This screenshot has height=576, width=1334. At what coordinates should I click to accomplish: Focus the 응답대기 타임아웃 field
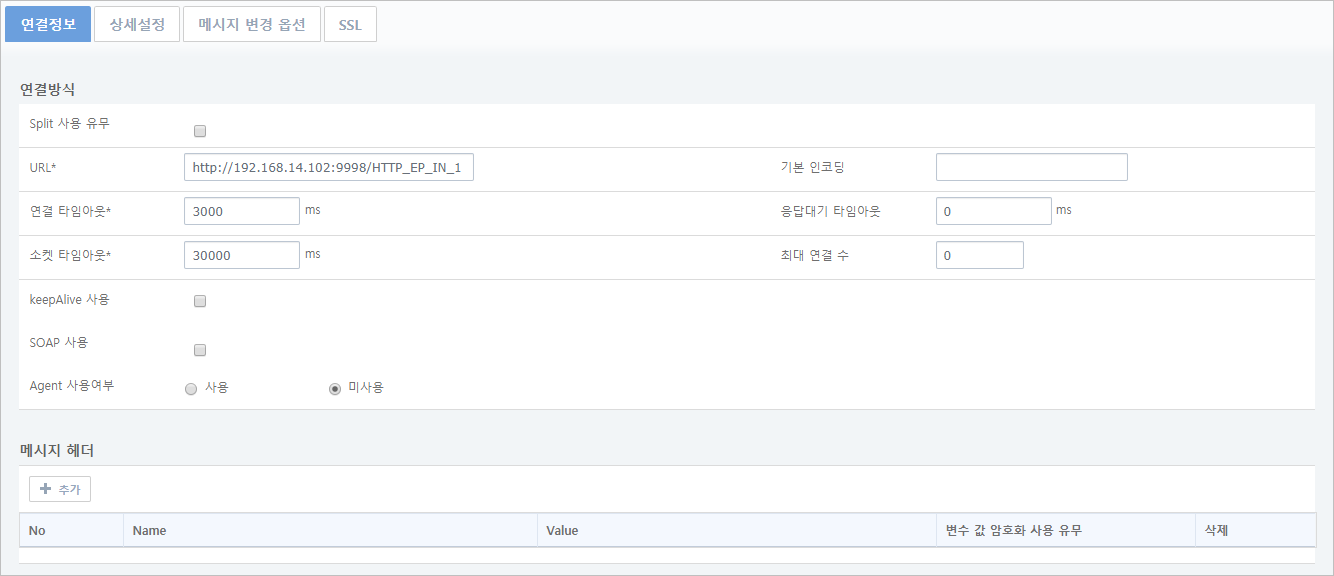pos(993,212)
